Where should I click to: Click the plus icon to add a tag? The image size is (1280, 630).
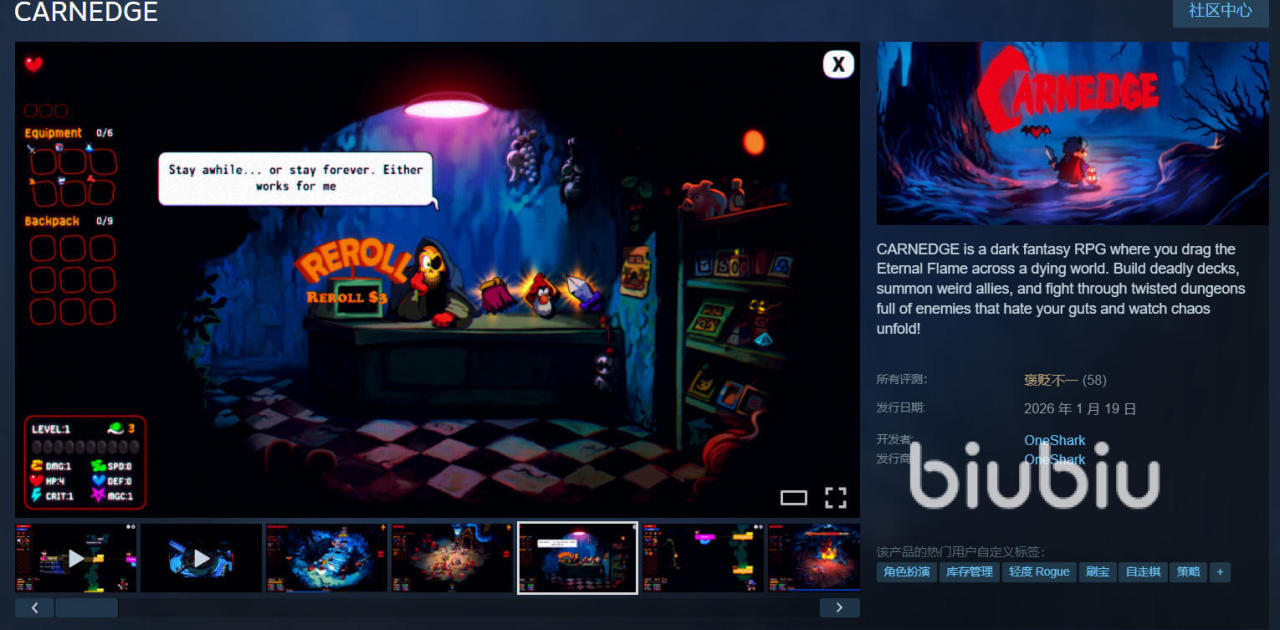click(x=1219, y=572)
